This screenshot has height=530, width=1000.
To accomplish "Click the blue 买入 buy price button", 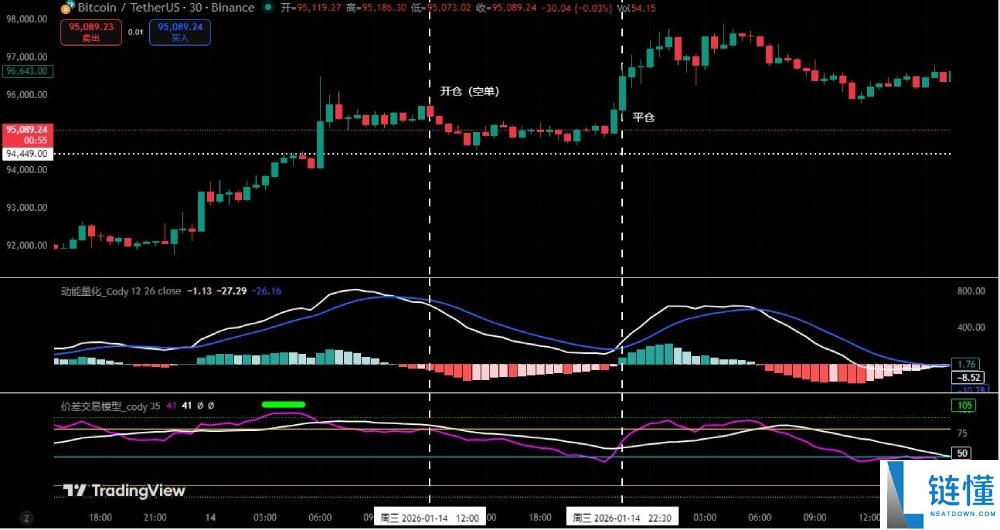I will 180,32.
